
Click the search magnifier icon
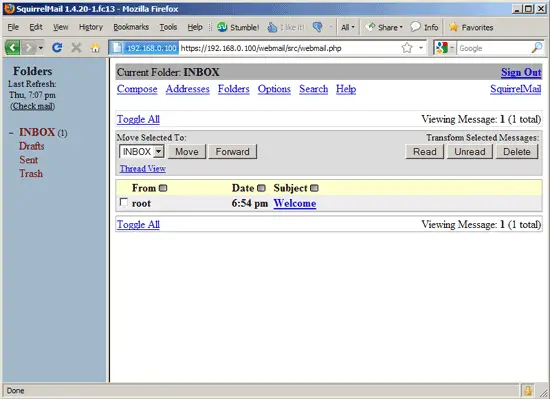[x=537, y=48]
